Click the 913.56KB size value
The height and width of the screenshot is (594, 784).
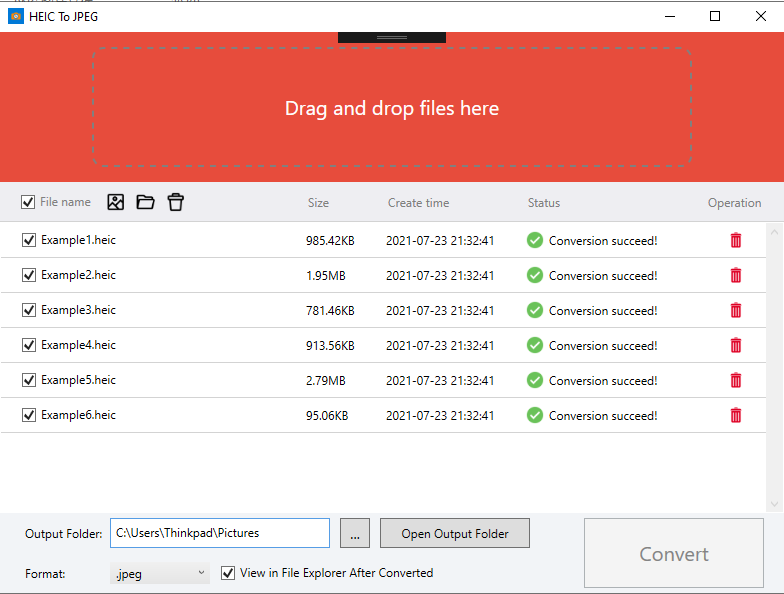point(330,346)
